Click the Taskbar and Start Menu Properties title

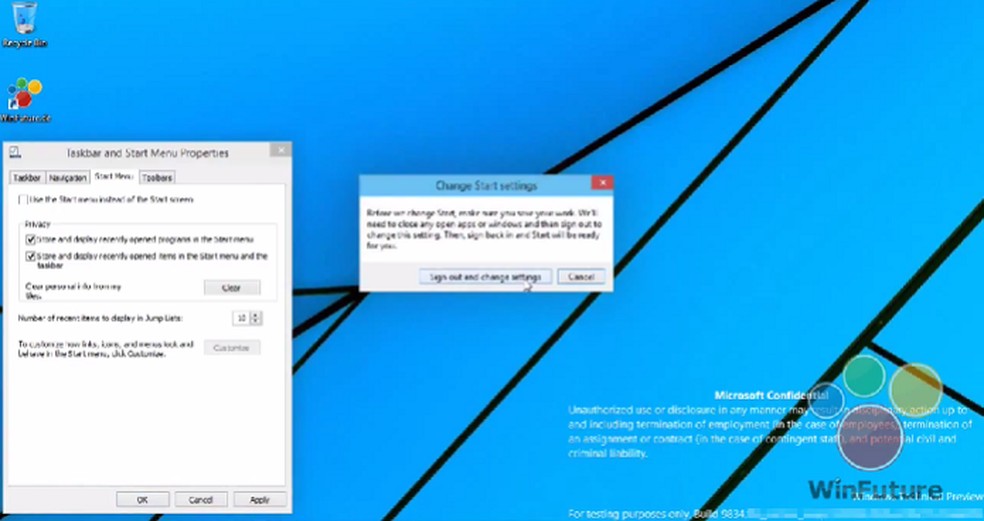[x=147, y=153]
